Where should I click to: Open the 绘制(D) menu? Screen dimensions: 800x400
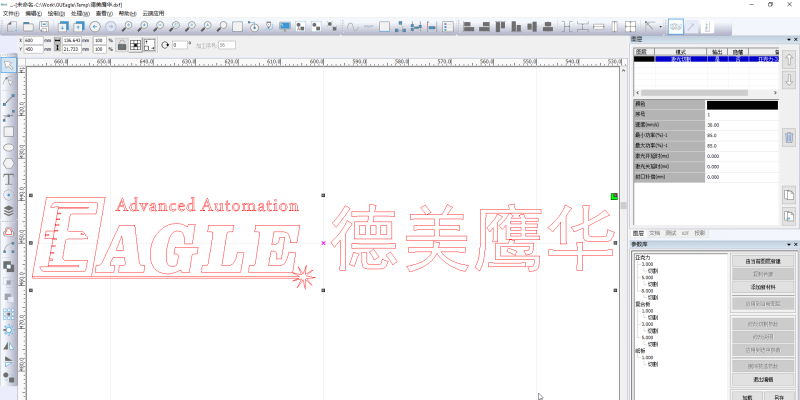(56, 13)
